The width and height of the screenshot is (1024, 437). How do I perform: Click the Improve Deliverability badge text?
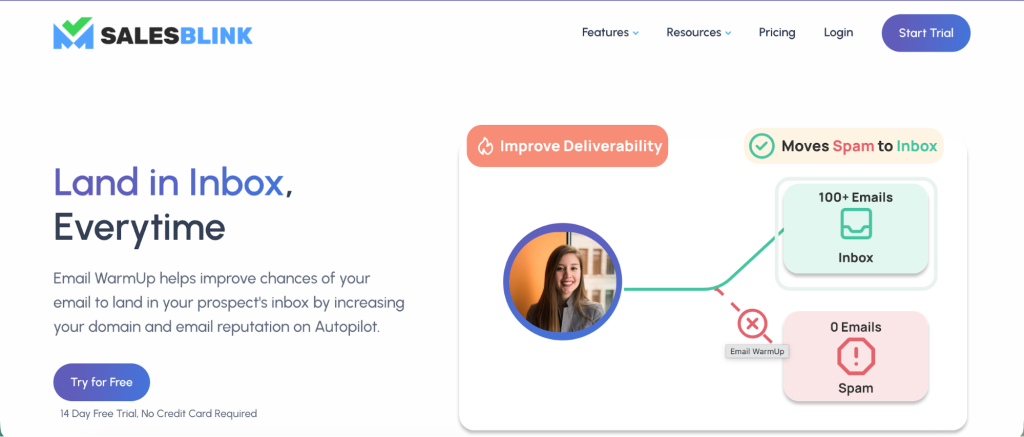tap(580, 146)
